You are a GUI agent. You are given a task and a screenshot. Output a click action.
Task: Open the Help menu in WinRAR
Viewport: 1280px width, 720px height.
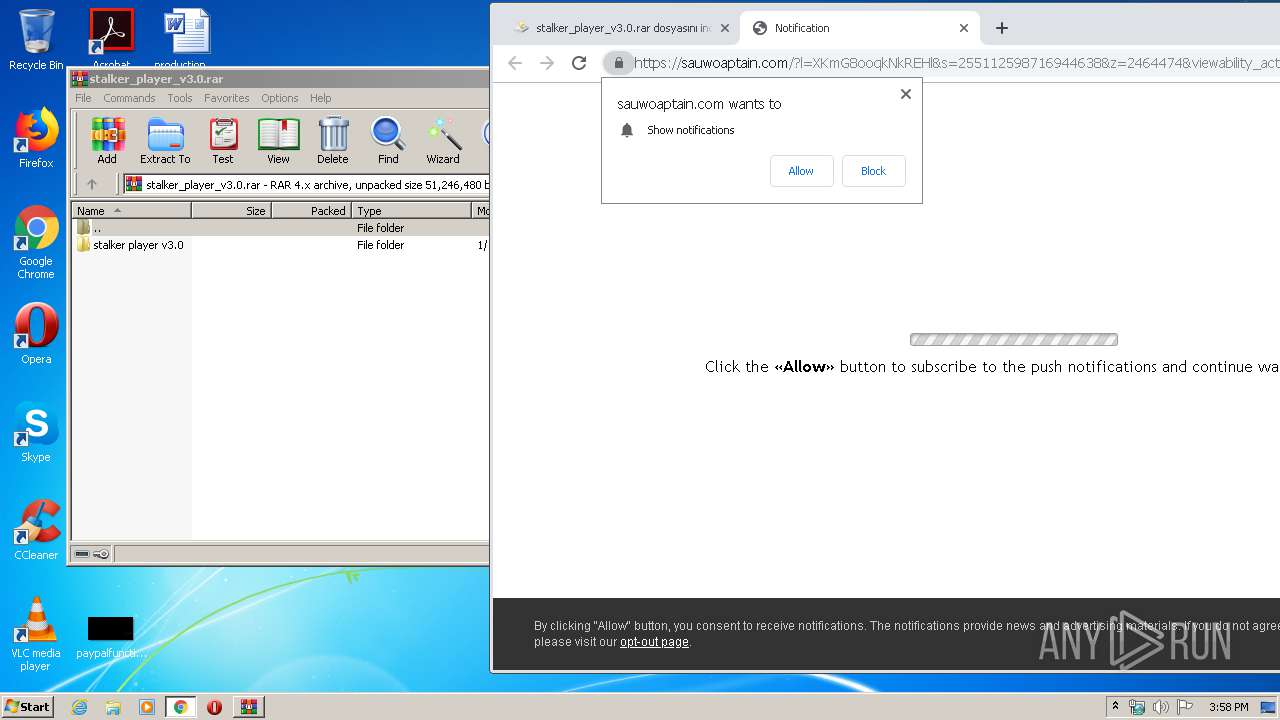click(x=320, y=98)
